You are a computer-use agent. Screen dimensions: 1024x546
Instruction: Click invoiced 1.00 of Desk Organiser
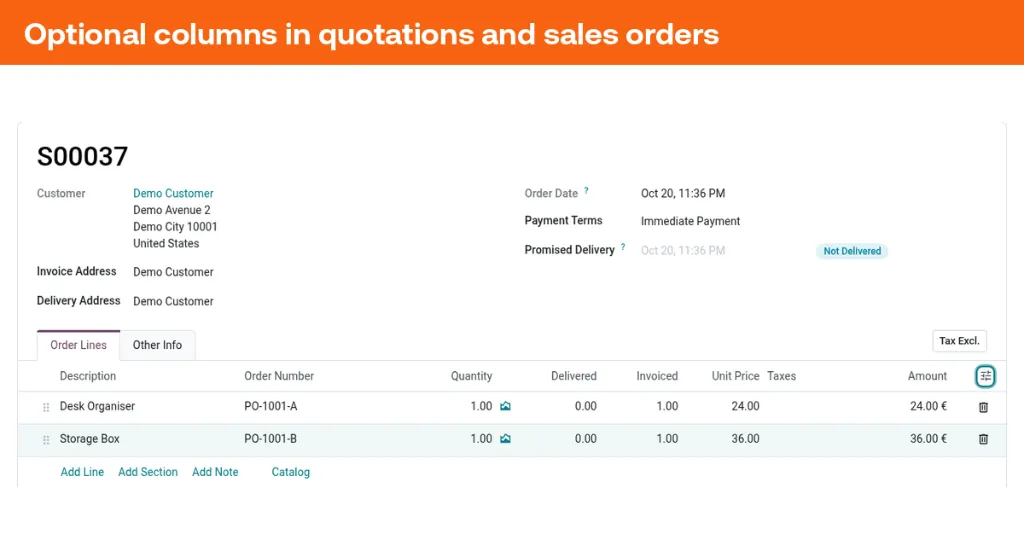tap(667, 406)
